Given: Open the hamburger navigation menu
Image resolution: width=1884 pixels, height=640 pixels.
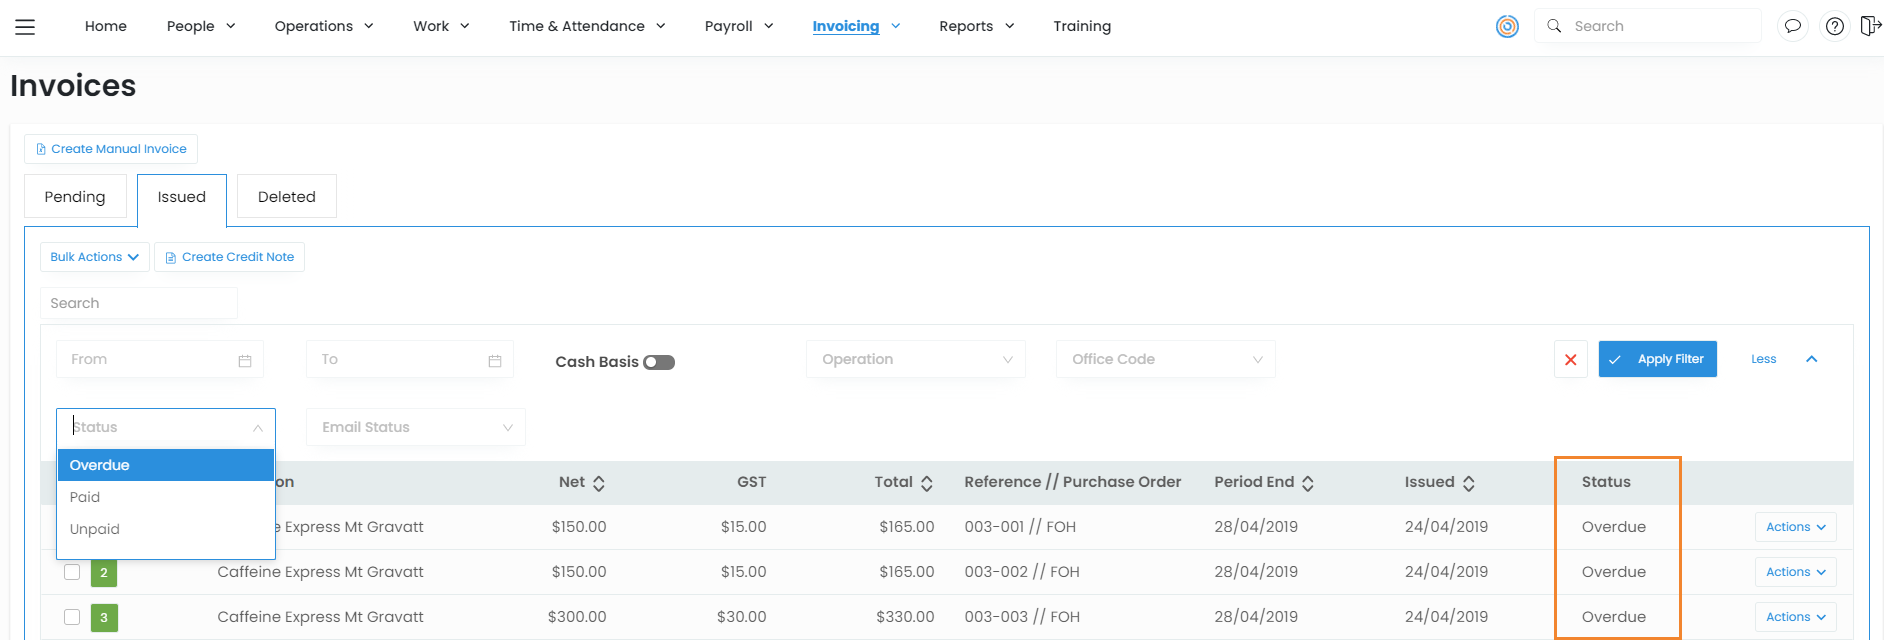Looking at the screenshot, I should [25, 27].
